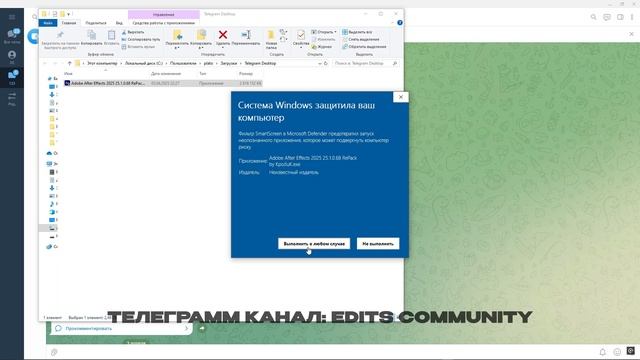Click 'Журнал' history item in ribbon

322,47
